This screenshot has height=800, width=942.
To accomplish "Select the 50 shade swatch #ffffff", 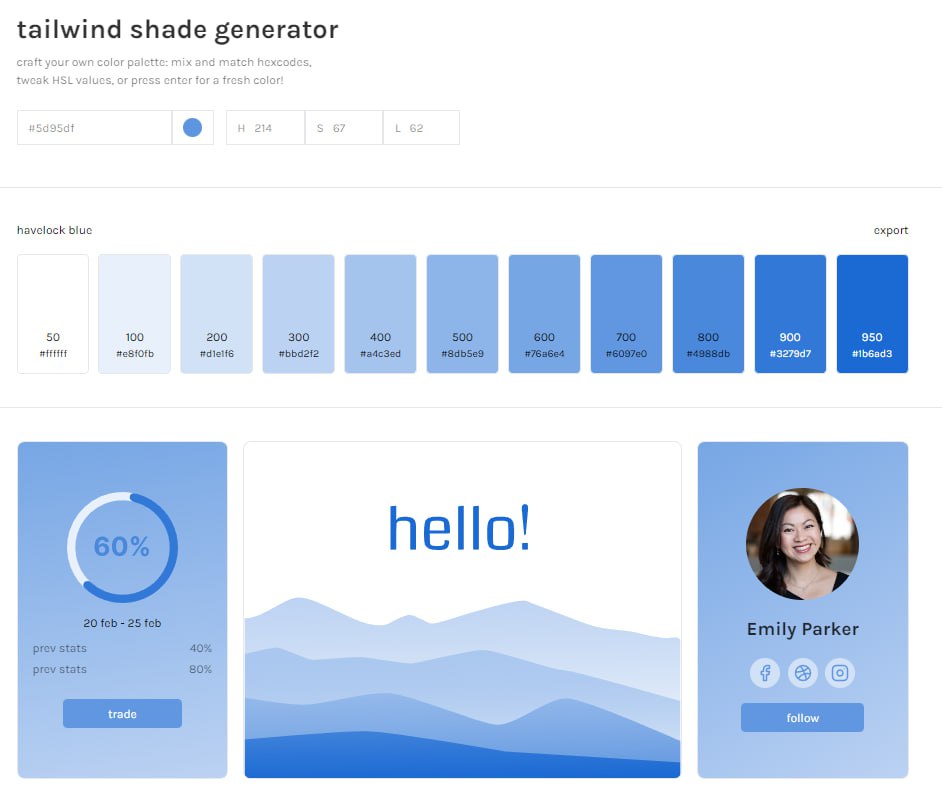I will [x=53, y=314].
